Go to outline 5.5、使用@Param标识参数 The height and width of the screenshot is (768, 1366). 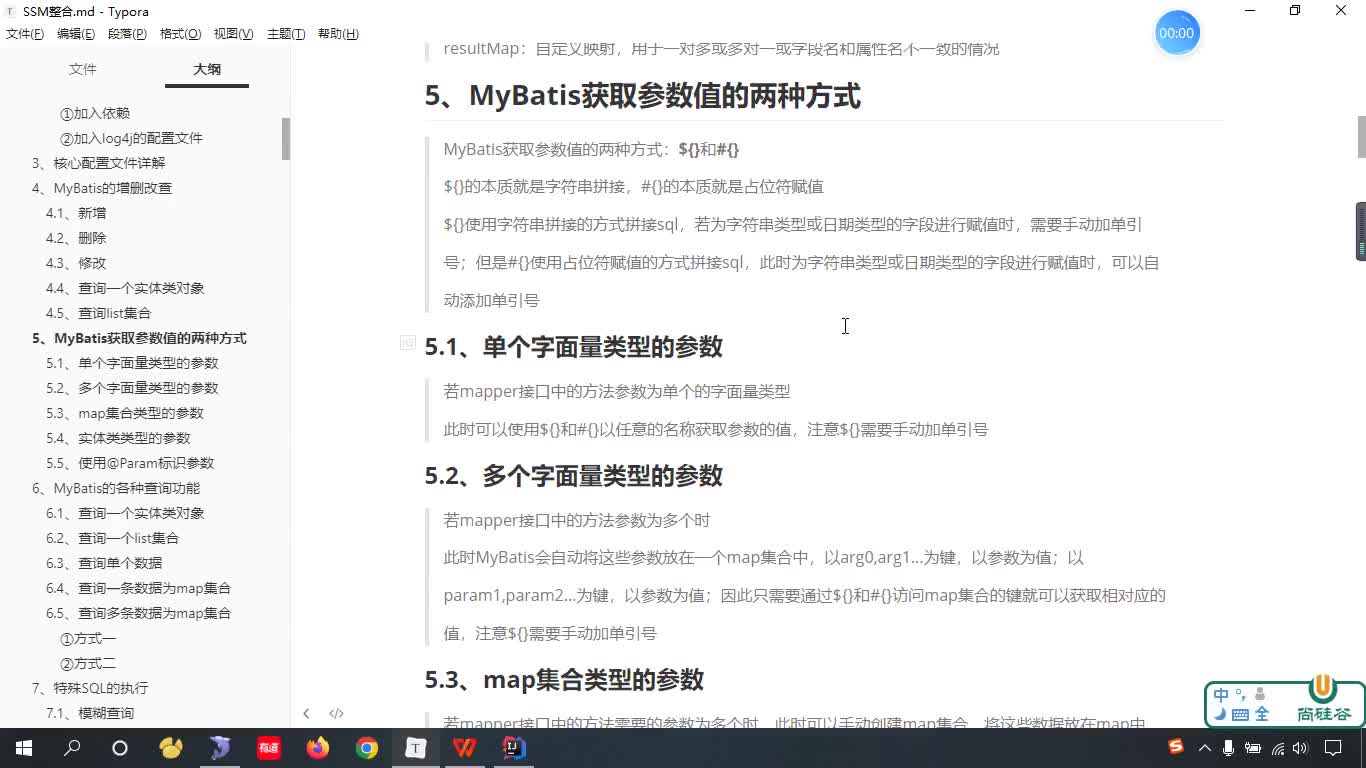130,463
